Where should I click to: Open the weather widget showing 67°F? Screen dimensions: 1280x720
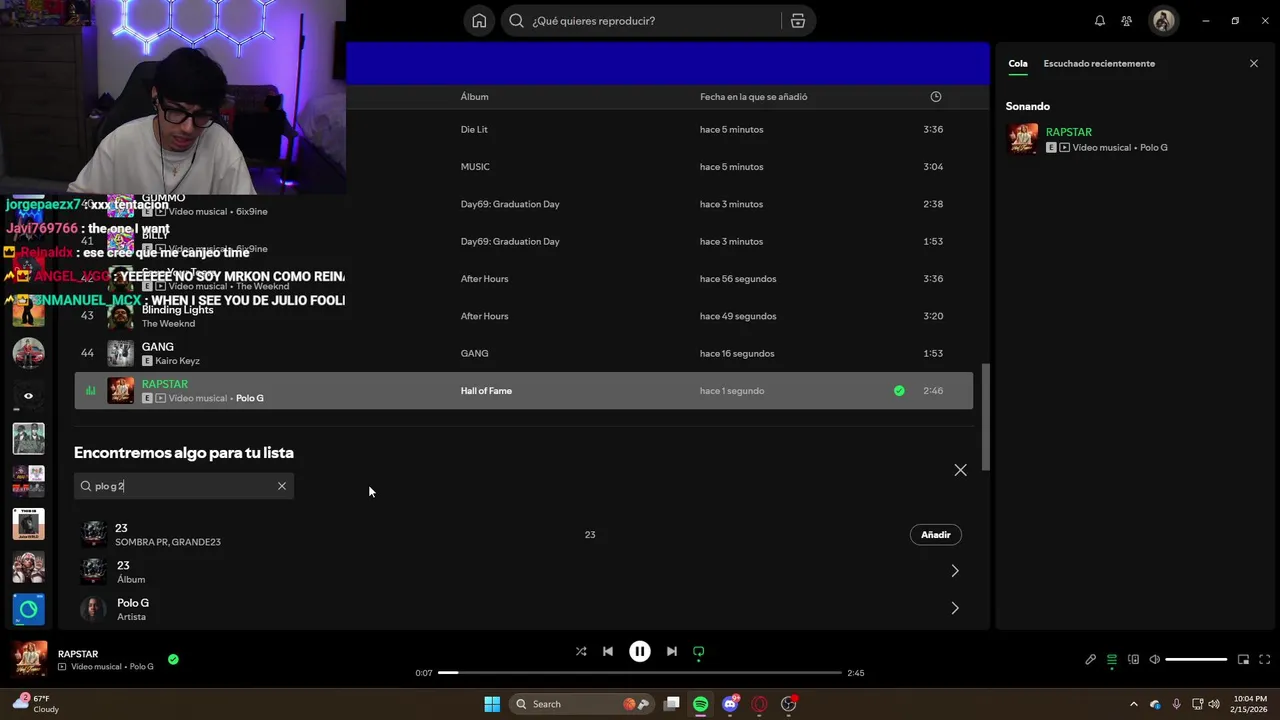[x=37, y=704]
